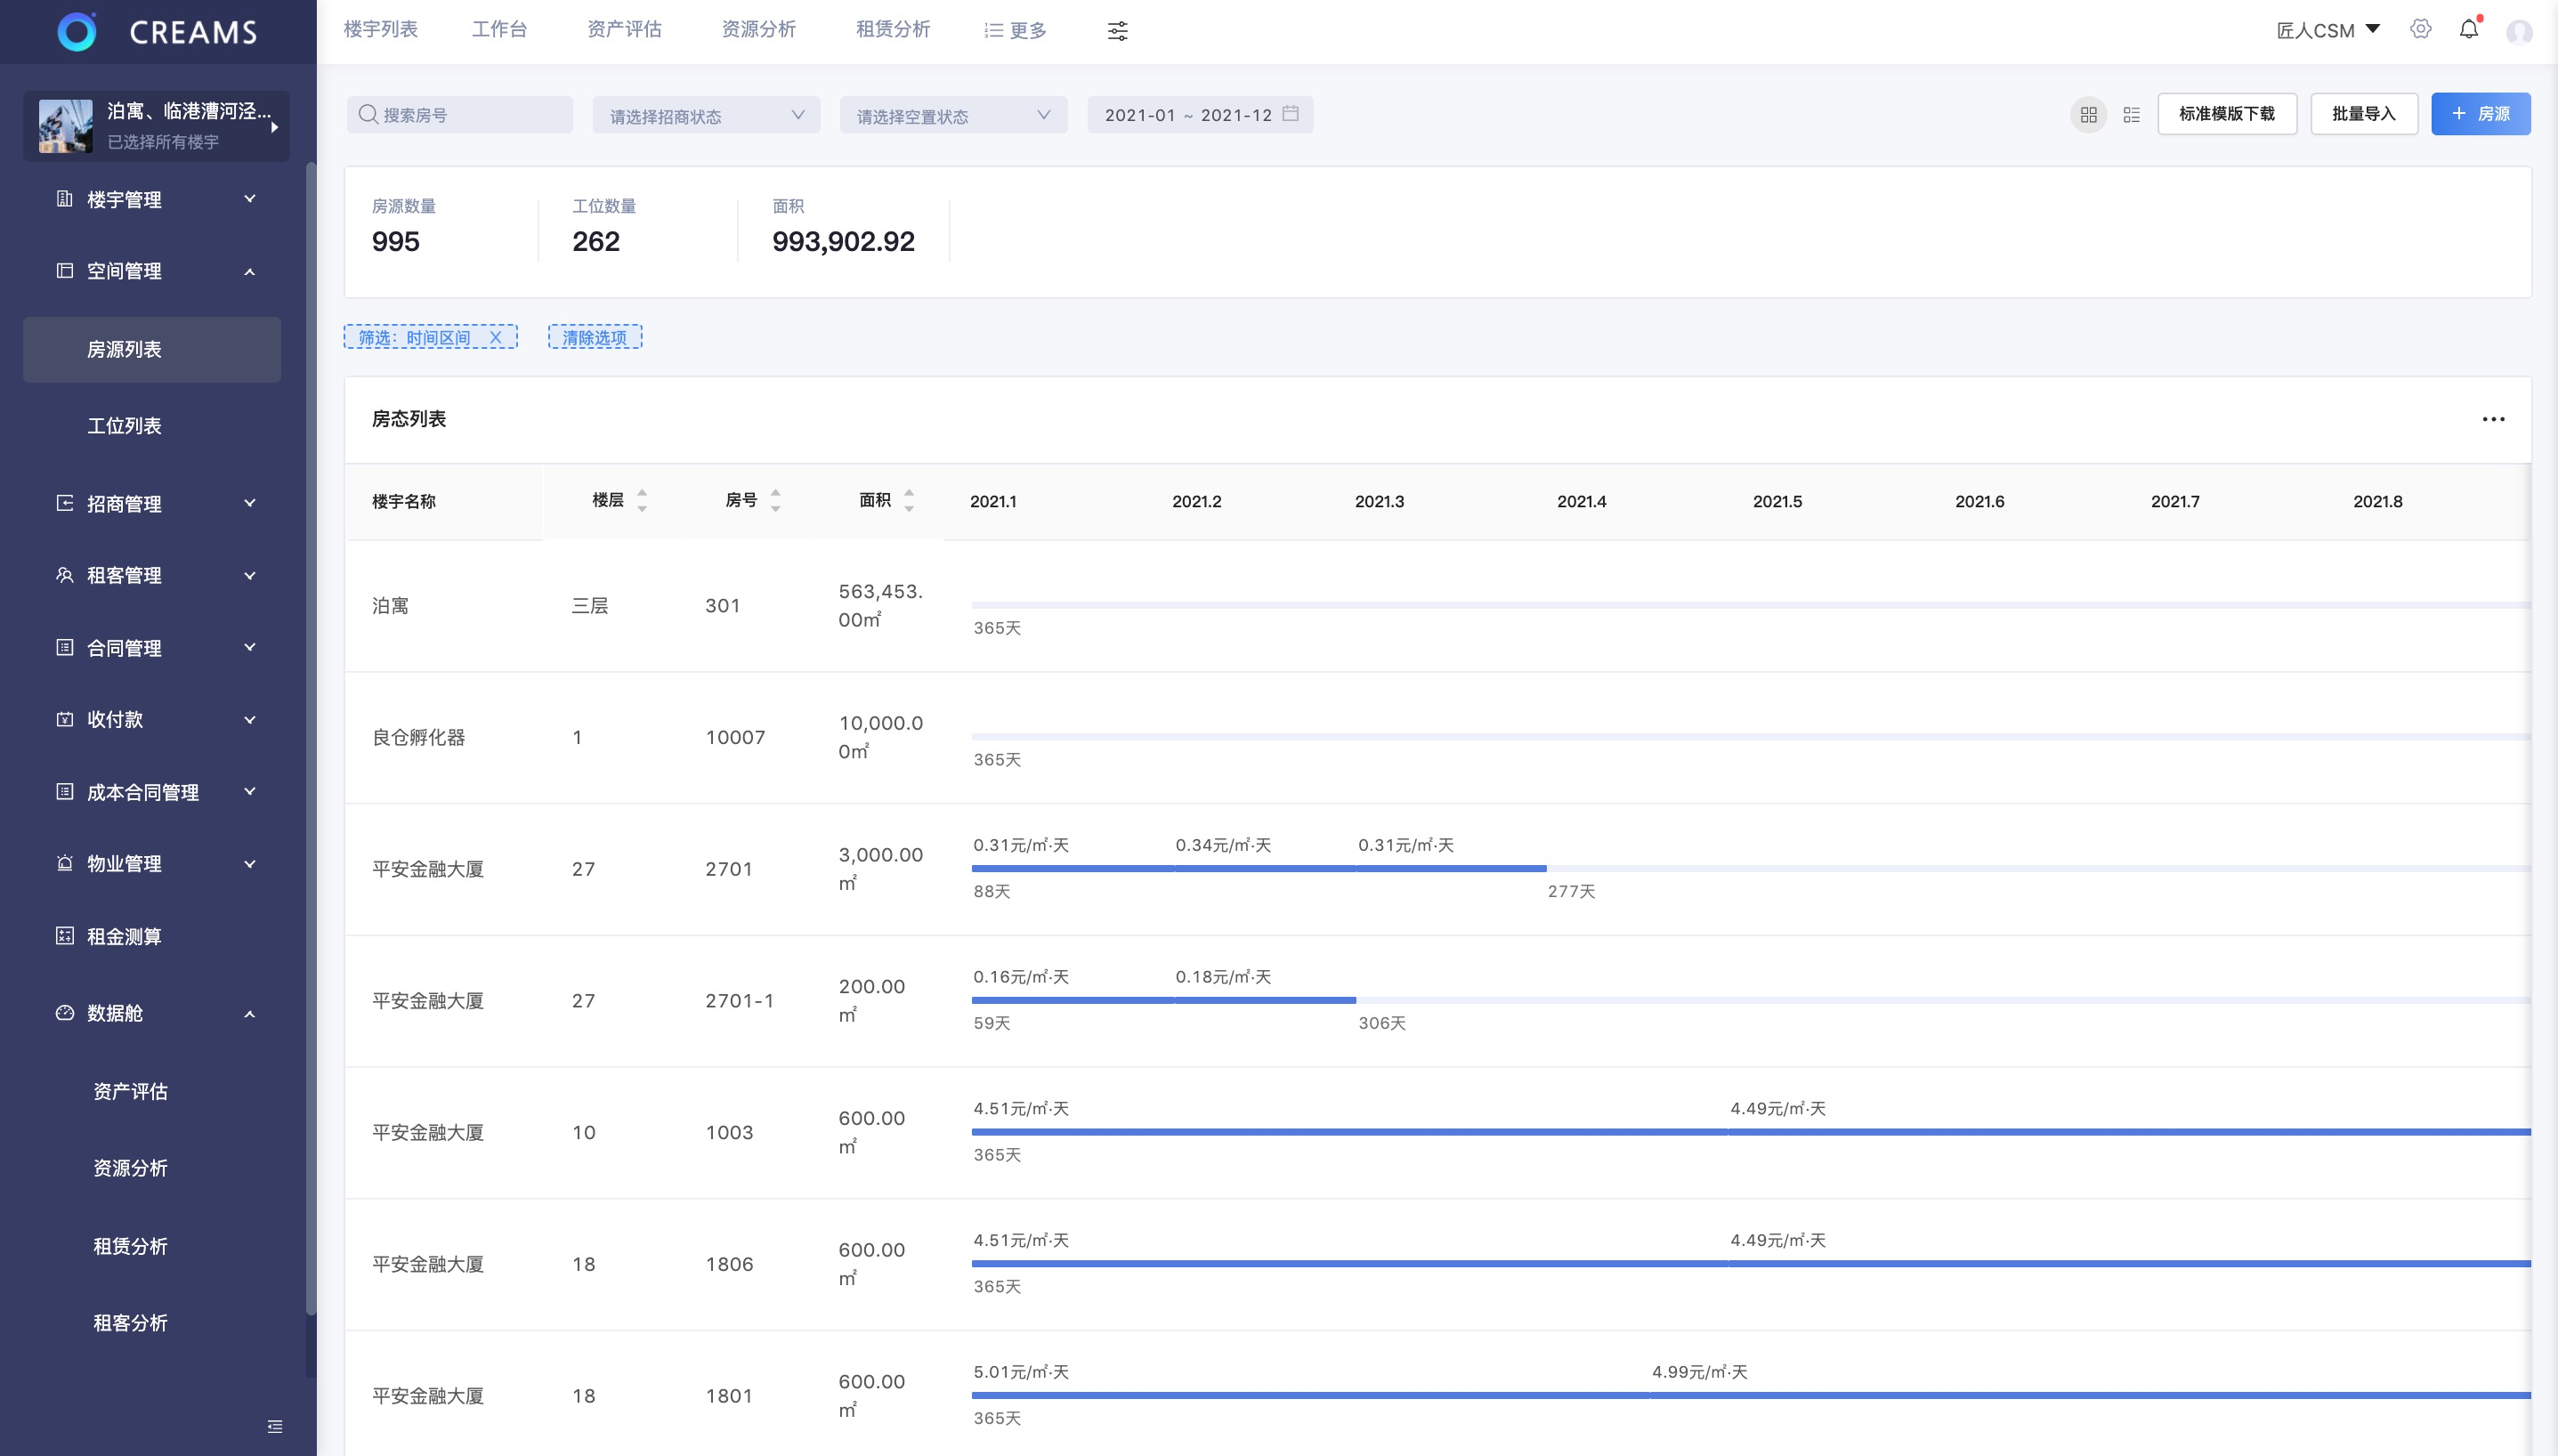Switch to list view toggle

[x=2131, y=115]
